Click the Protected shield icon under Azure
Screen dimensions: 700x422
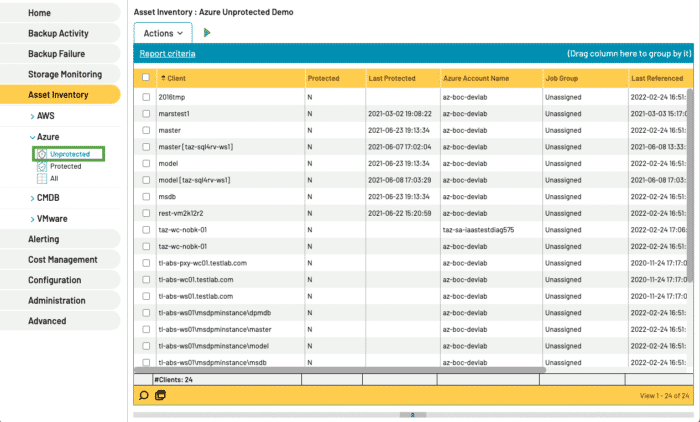pyautogui.click(x=42, y=167)
